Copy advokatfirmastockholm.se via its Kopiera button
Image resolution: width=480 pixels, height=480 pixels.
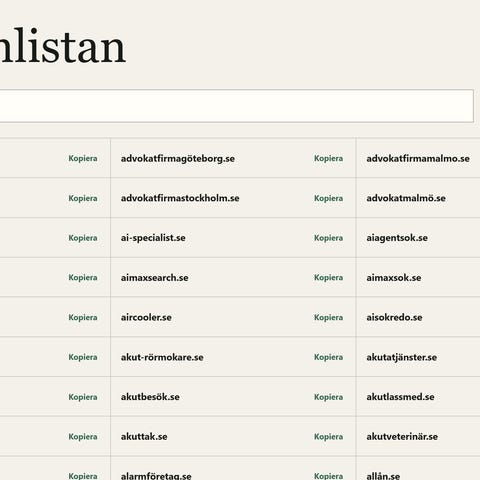pyautogui.click(x=328, y=198)
